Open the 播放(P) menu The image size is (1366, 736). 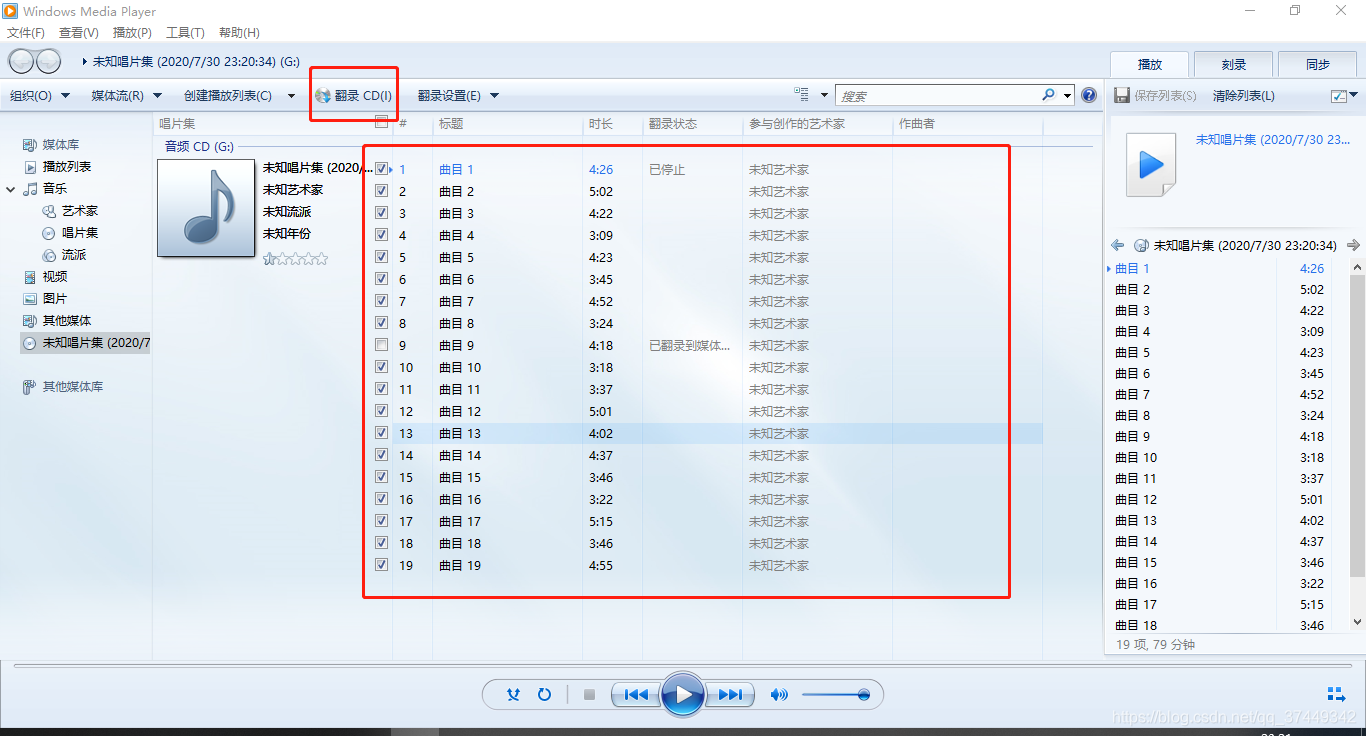[132, 33]
